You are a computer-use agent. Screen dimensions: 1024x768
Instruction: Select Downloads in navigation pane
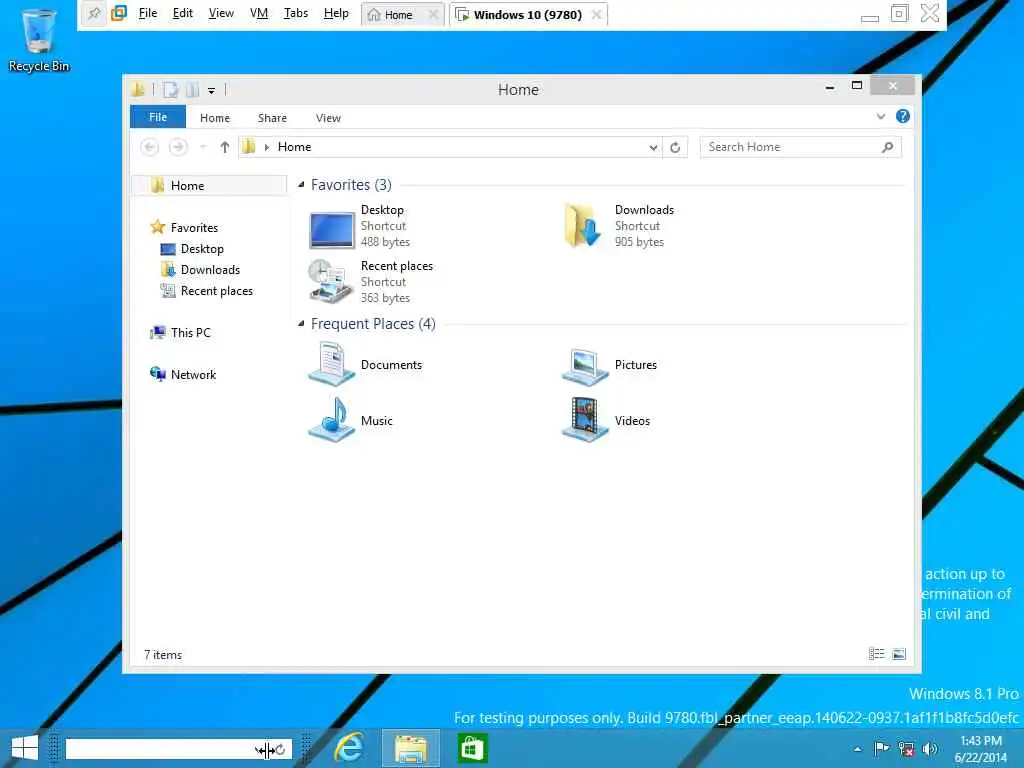pos(210,270)
